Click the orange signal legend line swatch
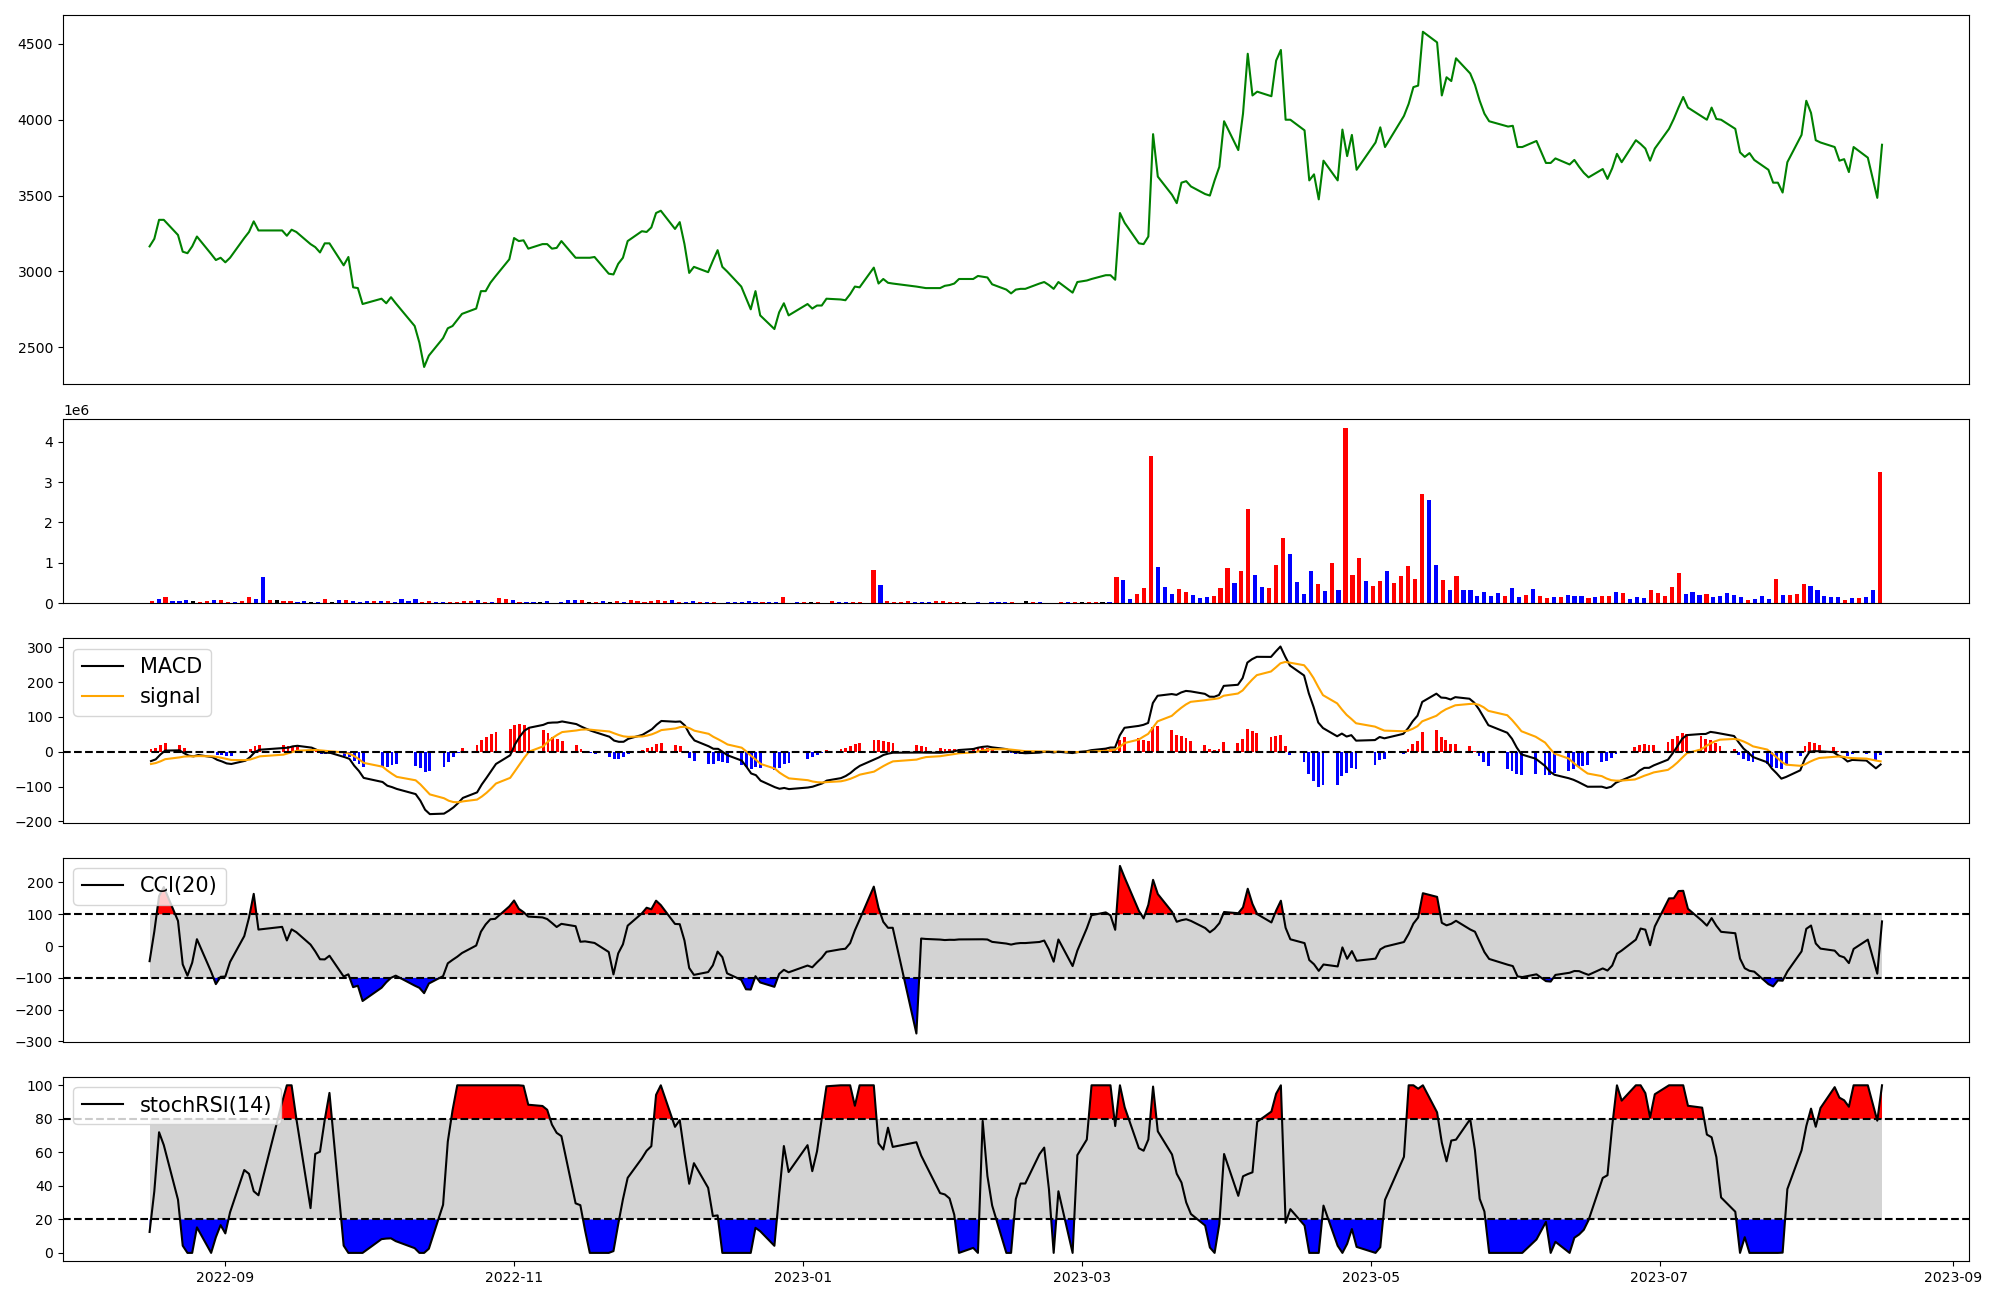 tap(103, 696)
